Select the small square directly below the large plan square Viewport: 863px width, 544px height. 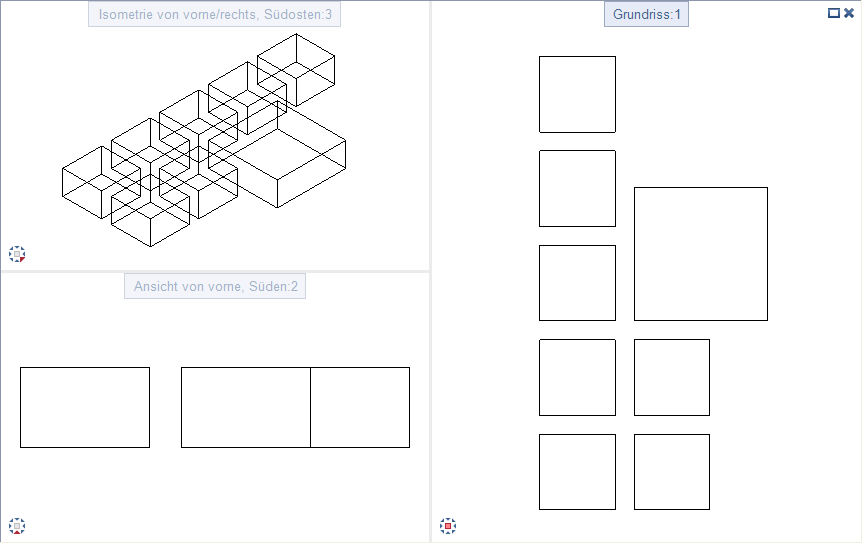(672, 377)
